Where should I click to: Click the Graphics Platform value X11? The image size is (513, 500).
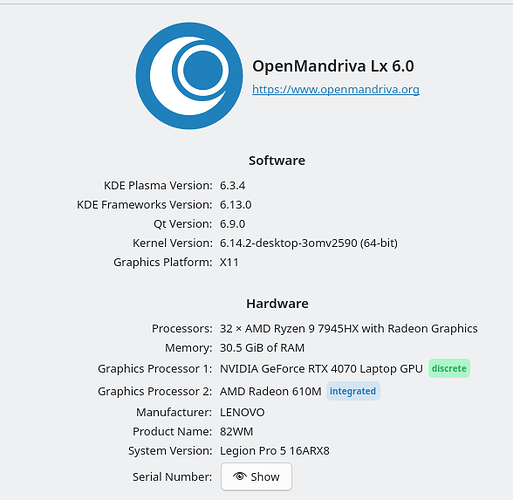coord(229,262)
